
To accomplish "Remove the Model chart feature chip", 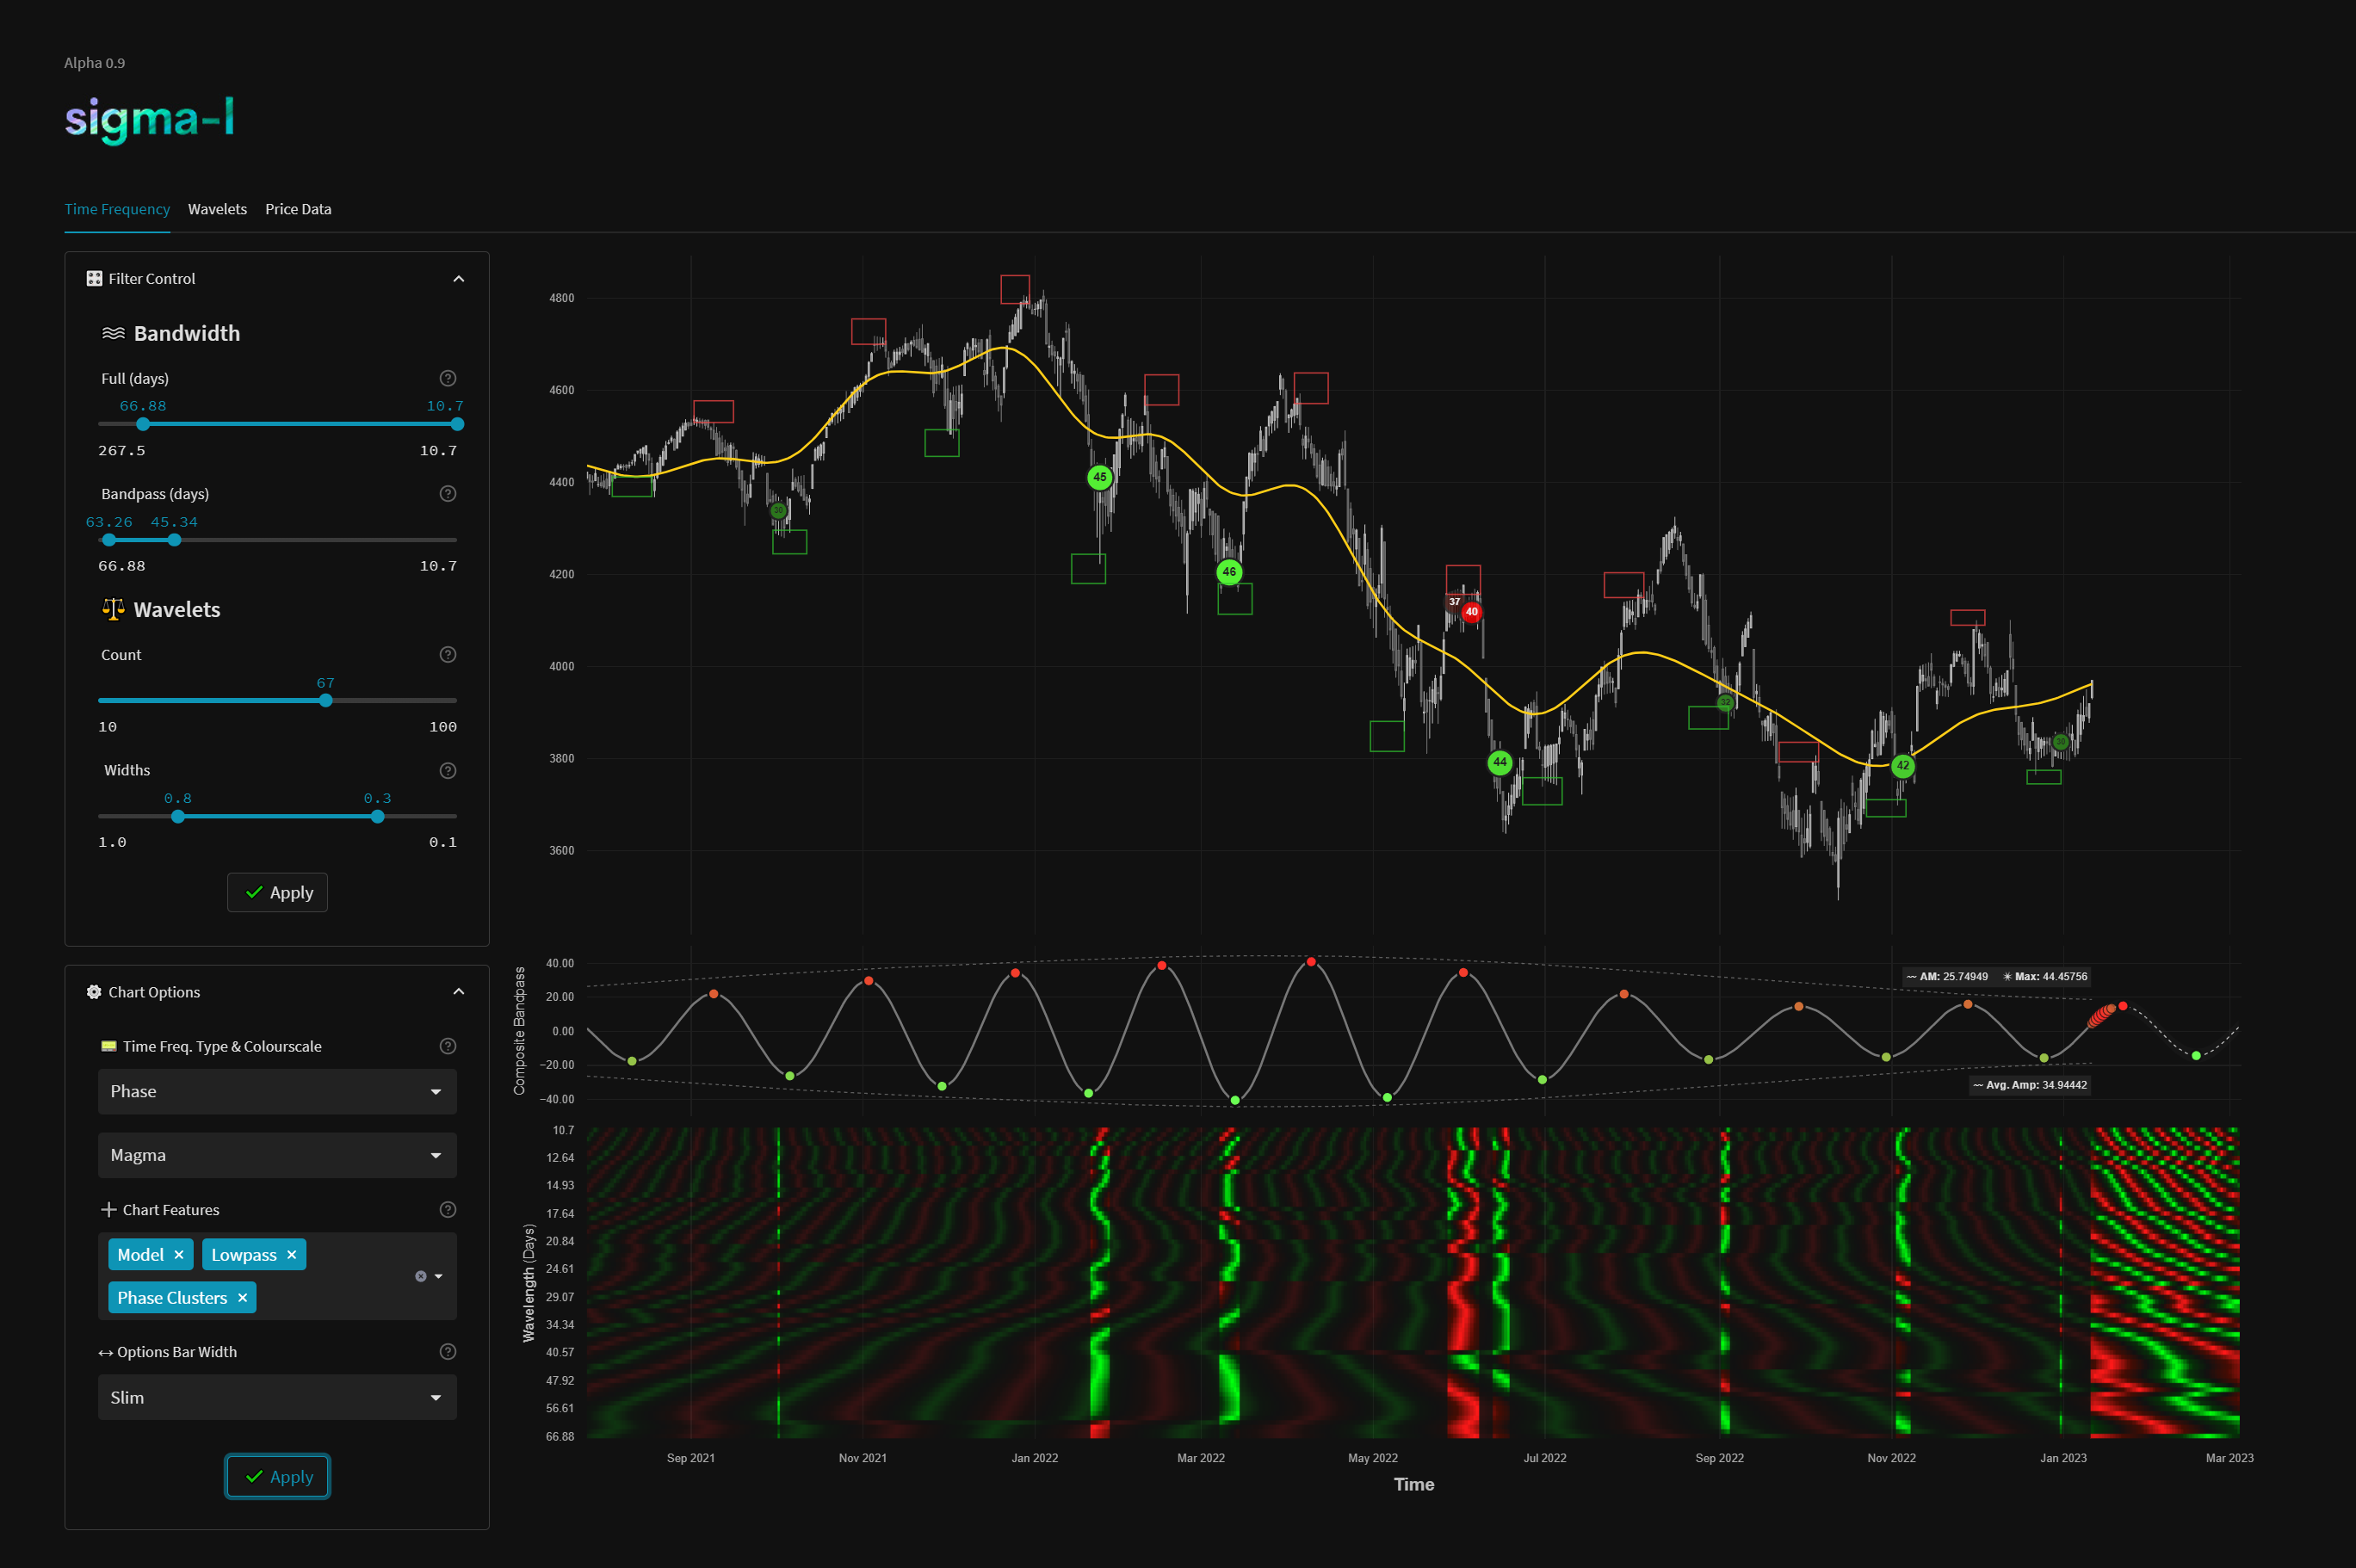I will point(178,1253).
